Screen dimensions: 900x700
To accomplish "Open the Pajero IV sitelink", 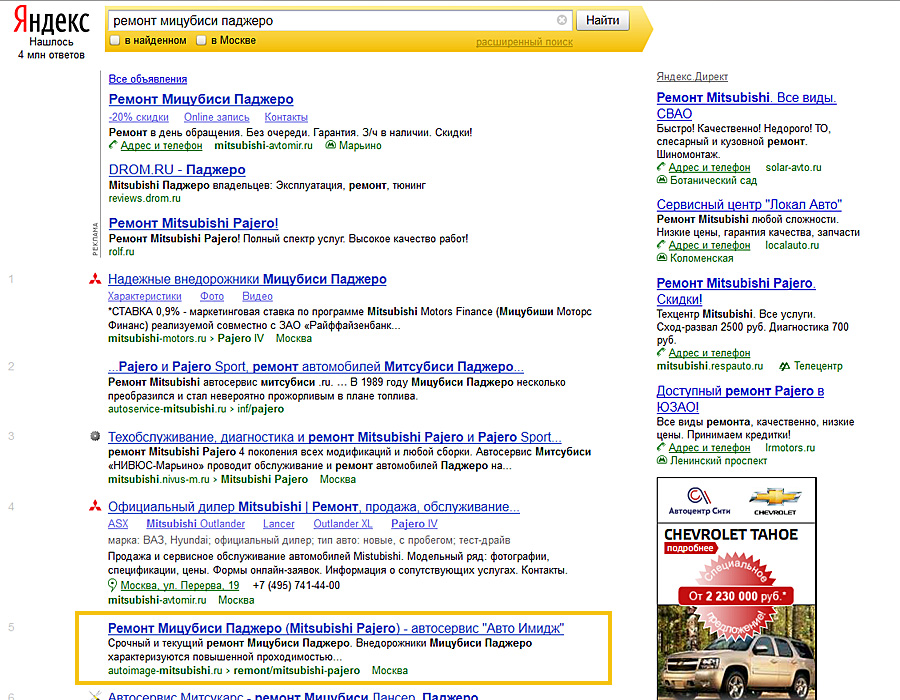I will click(414, 524).
